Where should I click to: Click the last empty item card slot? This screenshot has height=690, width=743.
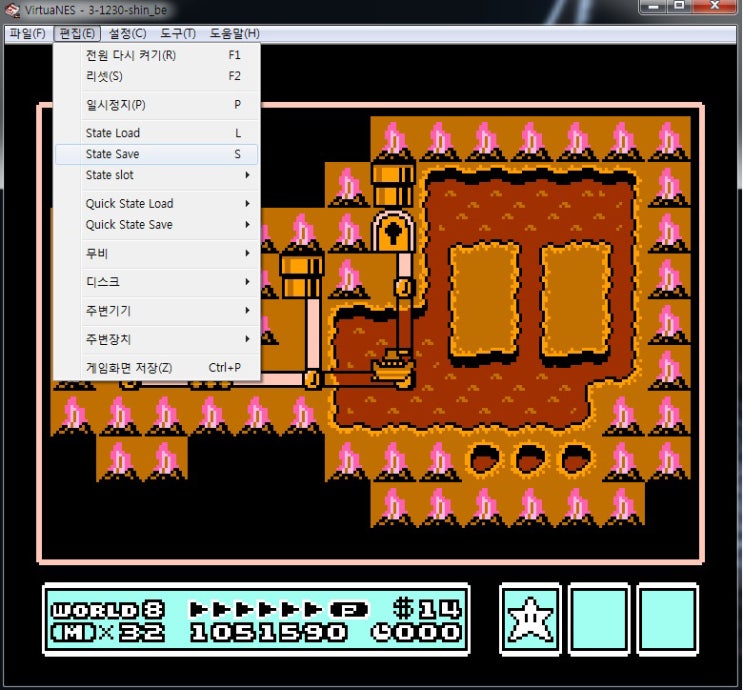tap(668, 619)
